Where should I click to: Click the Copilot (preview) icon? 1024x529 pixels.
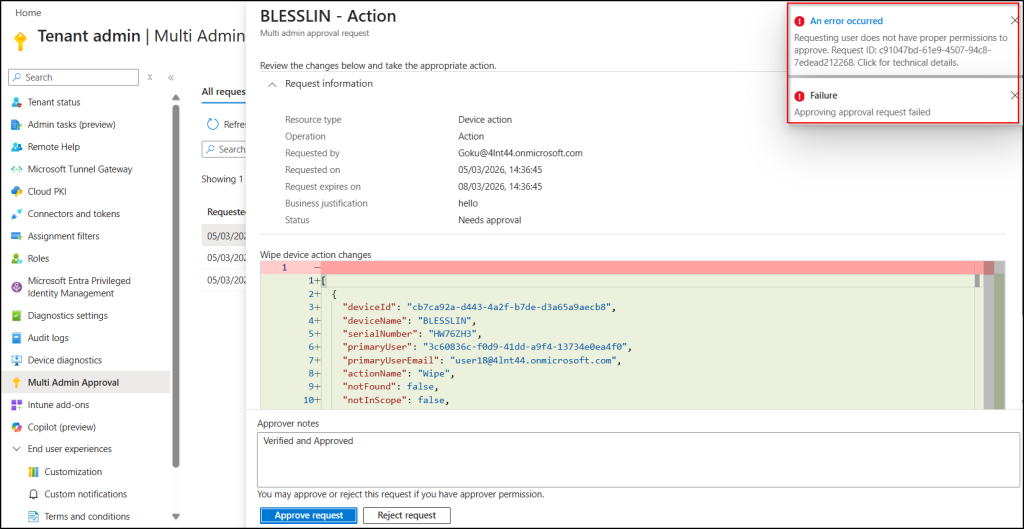[x=17, y=427]
